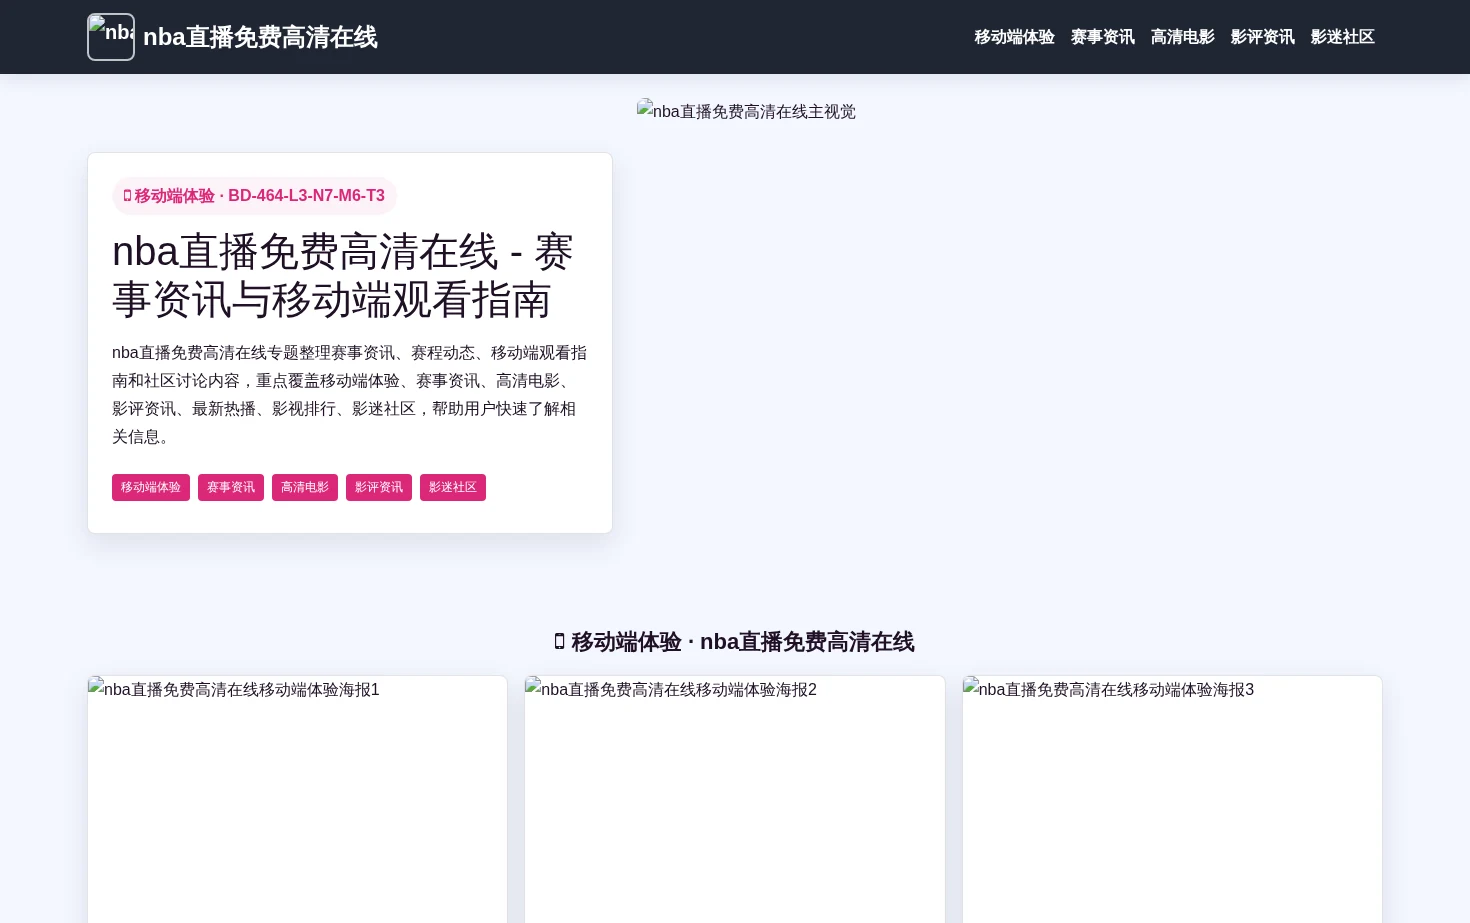Select the pink 移动端体验 tag button
Image resolution: width=1470 pixels, height=923 pixels.
pos(151,488)
